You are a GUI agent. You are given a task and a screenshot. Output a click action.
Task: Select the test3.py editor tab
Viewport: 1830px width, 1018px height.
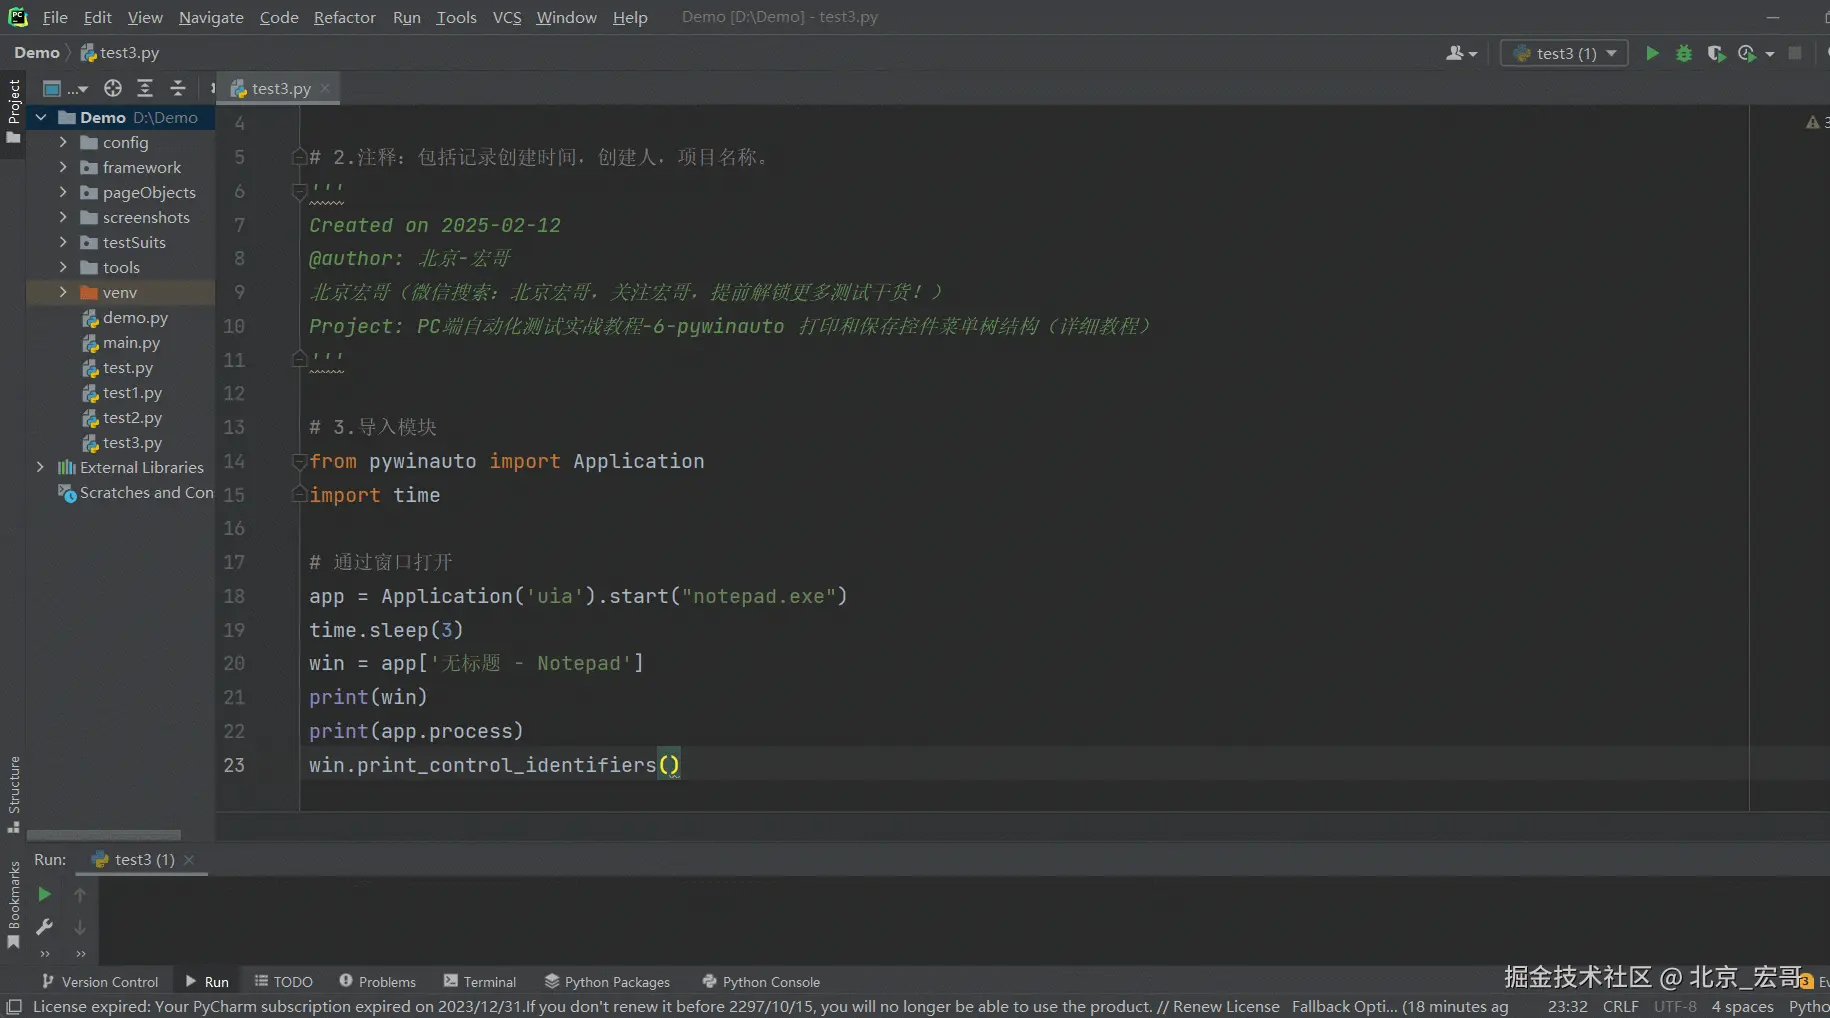(279, 88)
